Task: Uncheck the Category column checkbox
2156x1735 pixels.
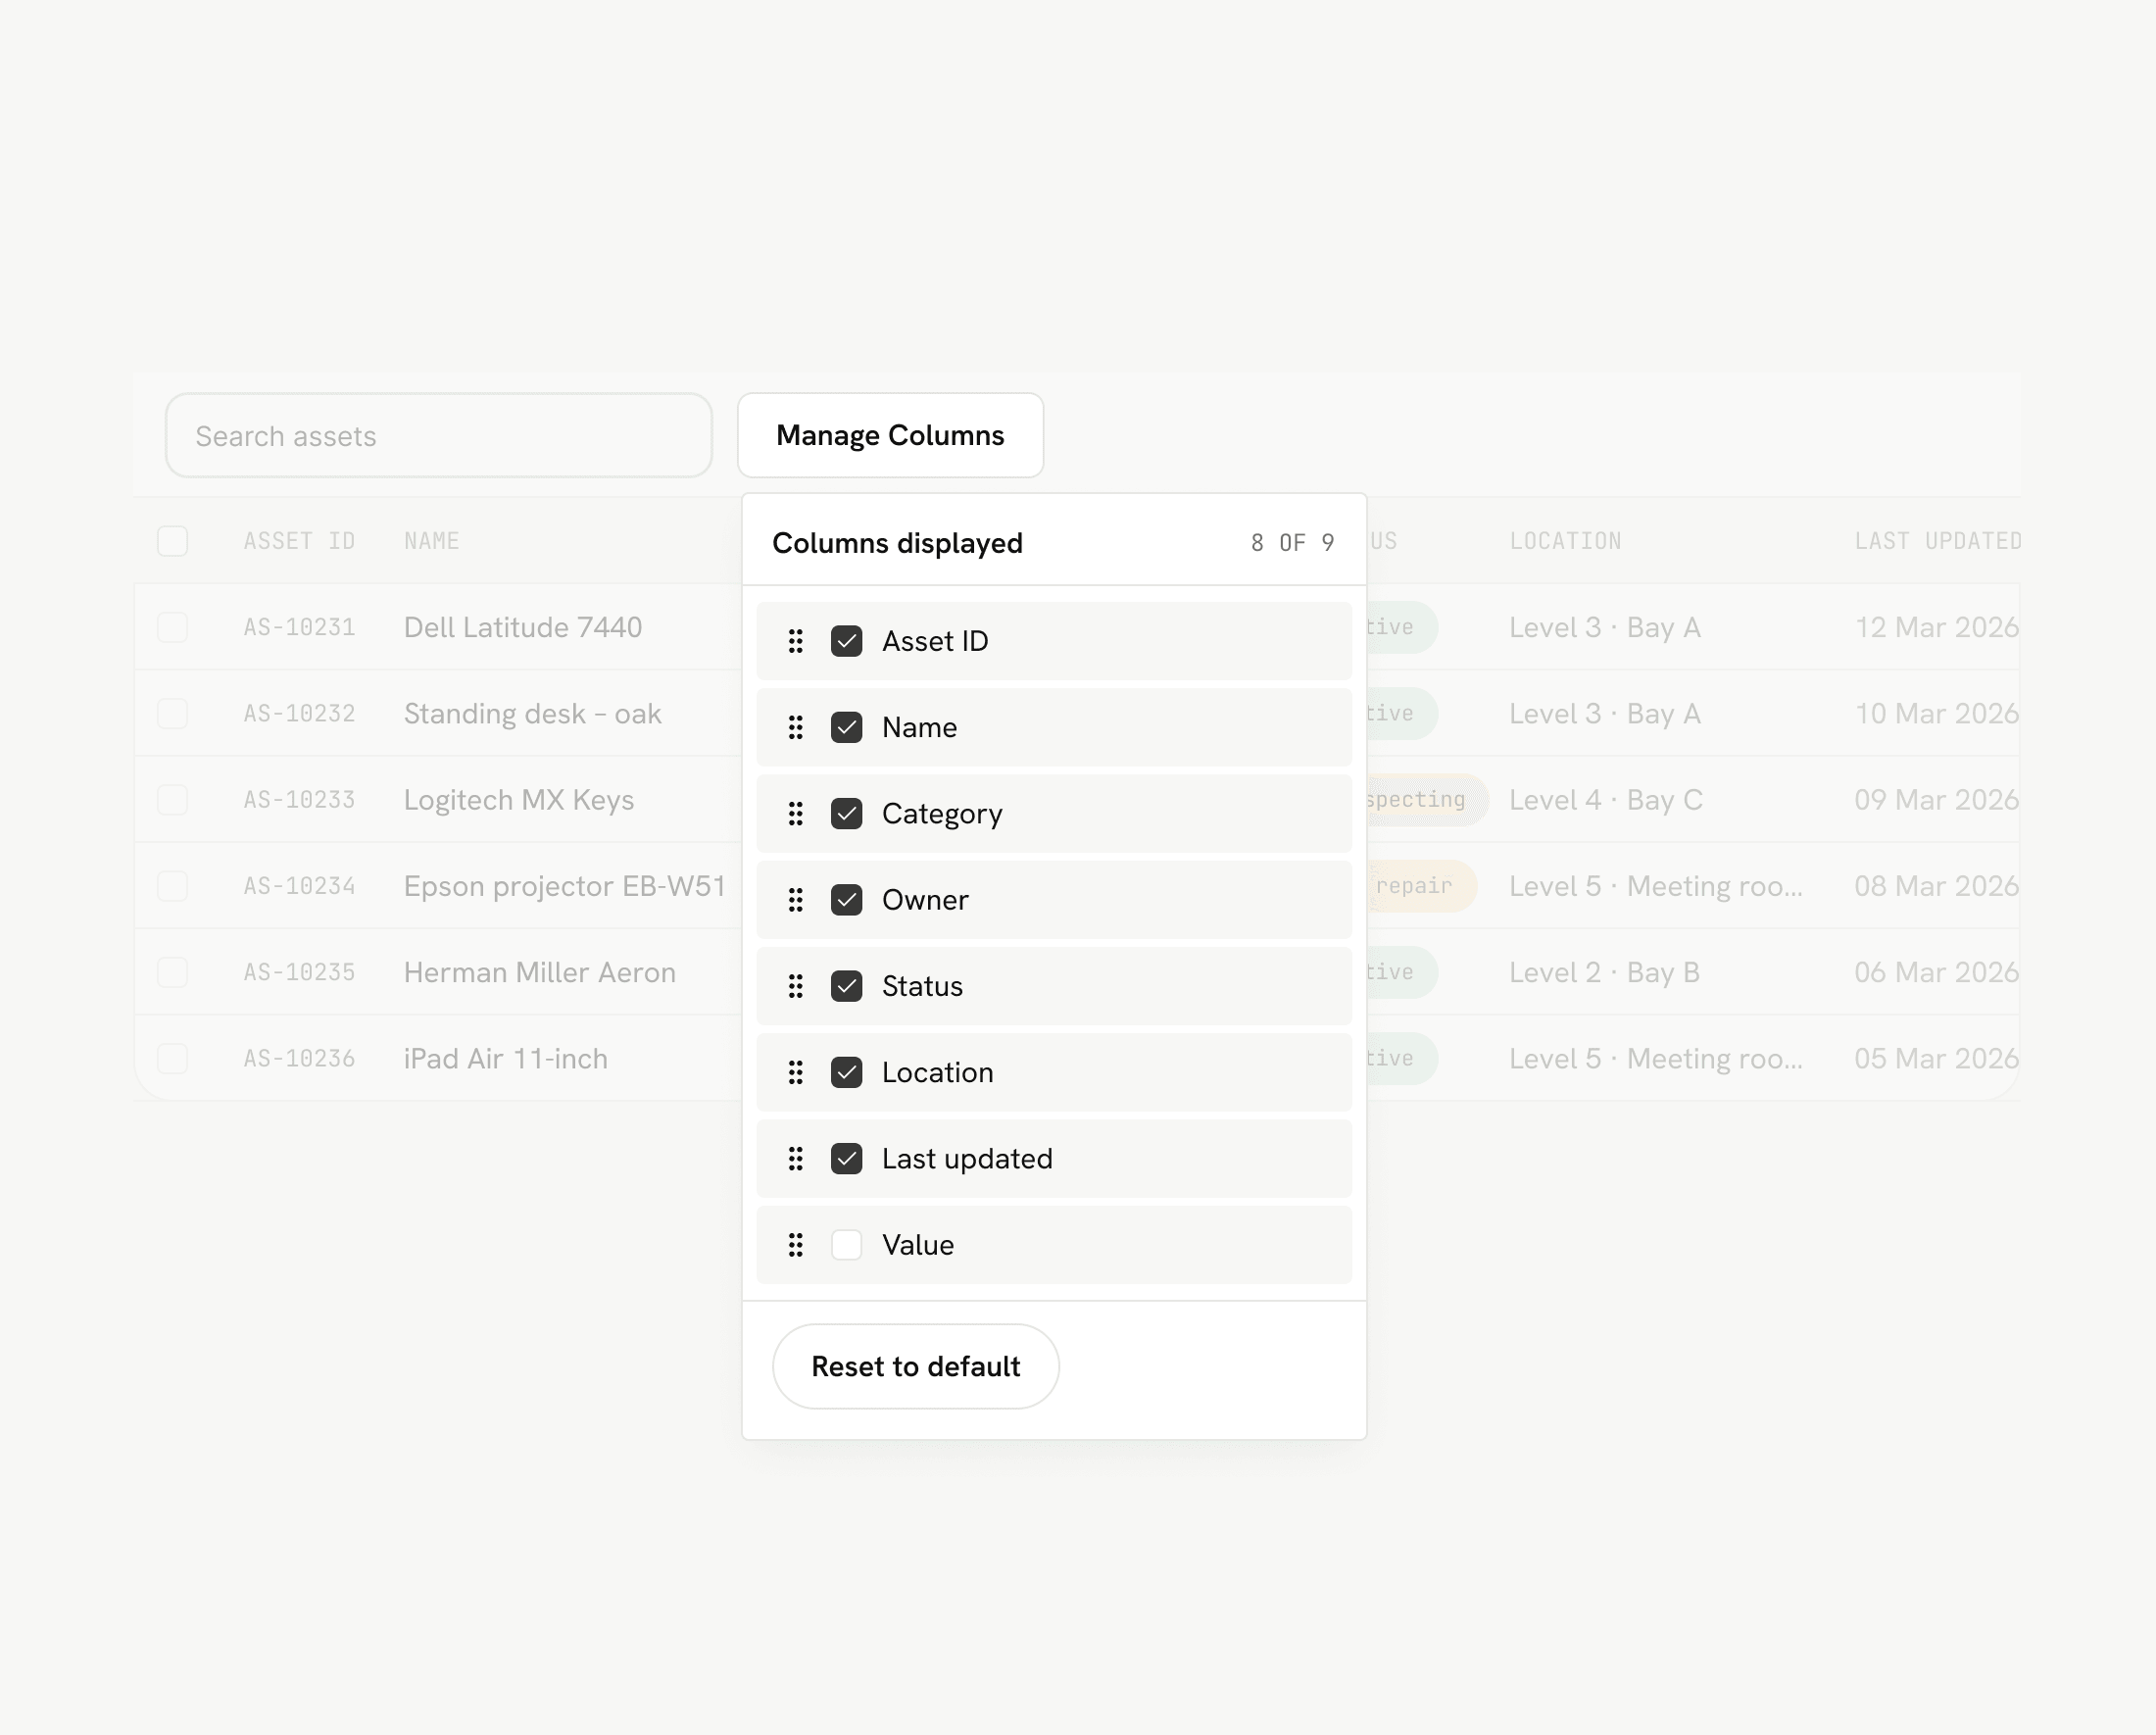Action: [846, 814]
